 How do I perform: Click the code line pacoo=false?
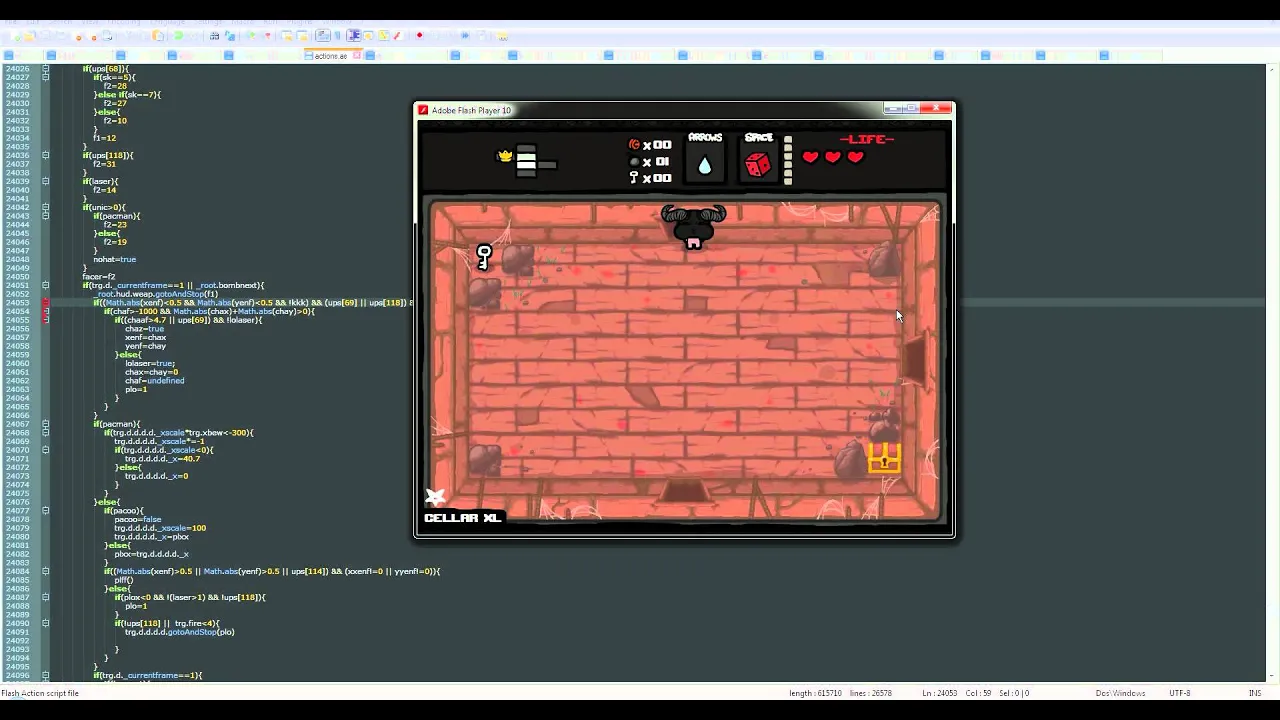[138, 519]
